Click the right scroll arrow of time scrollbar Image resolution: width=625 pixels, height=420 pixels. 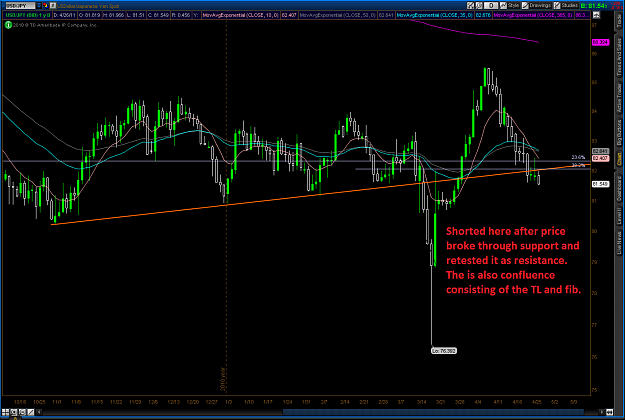coord(602,412)
